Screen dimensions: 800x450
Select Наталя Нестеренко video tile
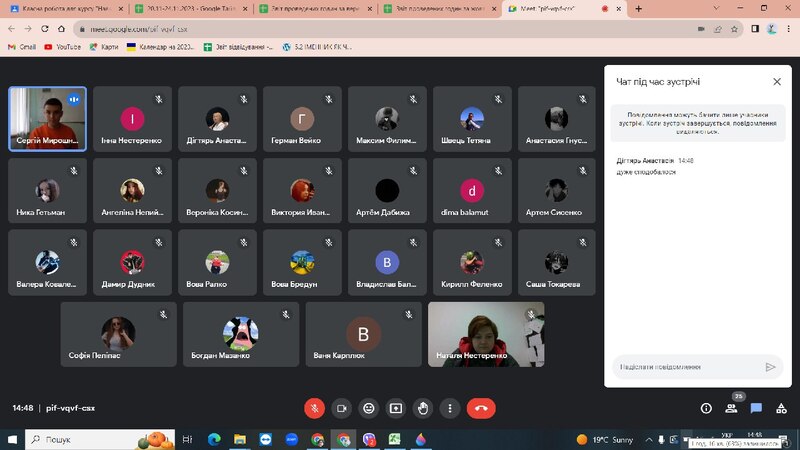click(x=486, y=334)
